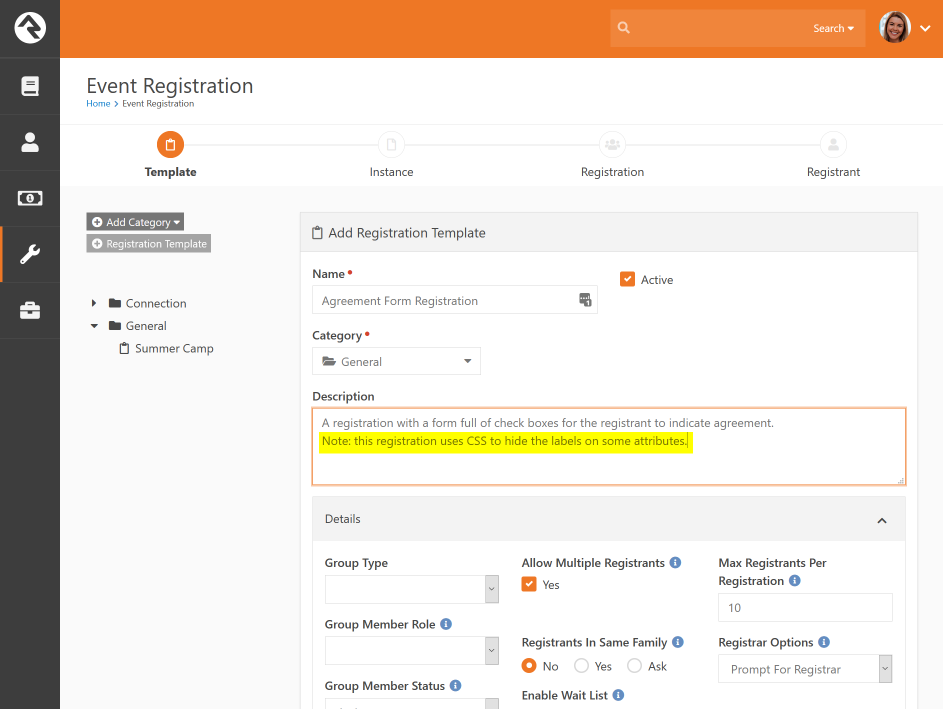Open the Prompt For Registrar dropdown
The width and height of the screenshot is (943, 709).
coord(805,669)
